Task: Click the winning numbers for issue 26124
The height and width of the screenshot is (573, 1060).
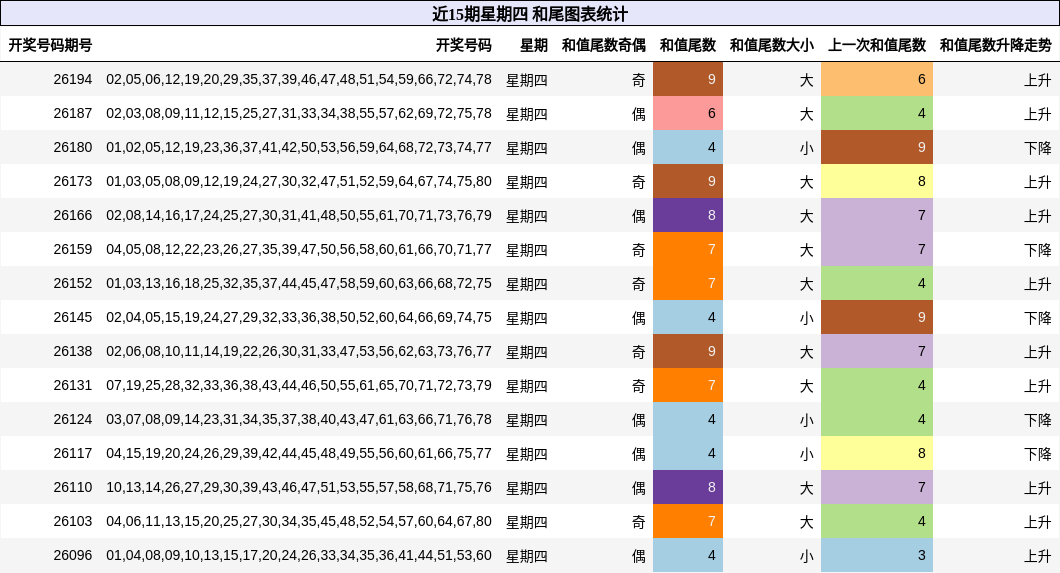Action: tap(299, 420)
